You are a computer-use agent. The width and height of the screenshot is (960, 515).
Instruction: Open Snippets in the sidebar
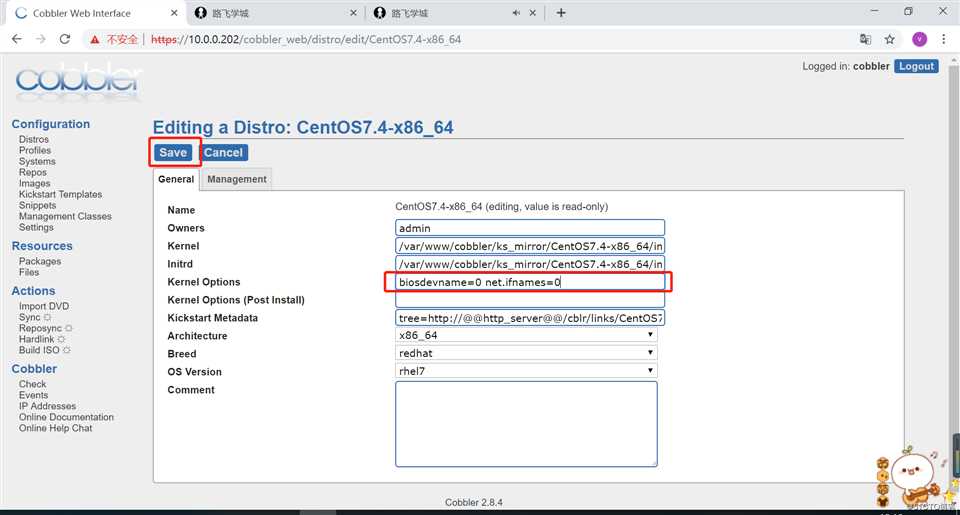click(37, 205)
